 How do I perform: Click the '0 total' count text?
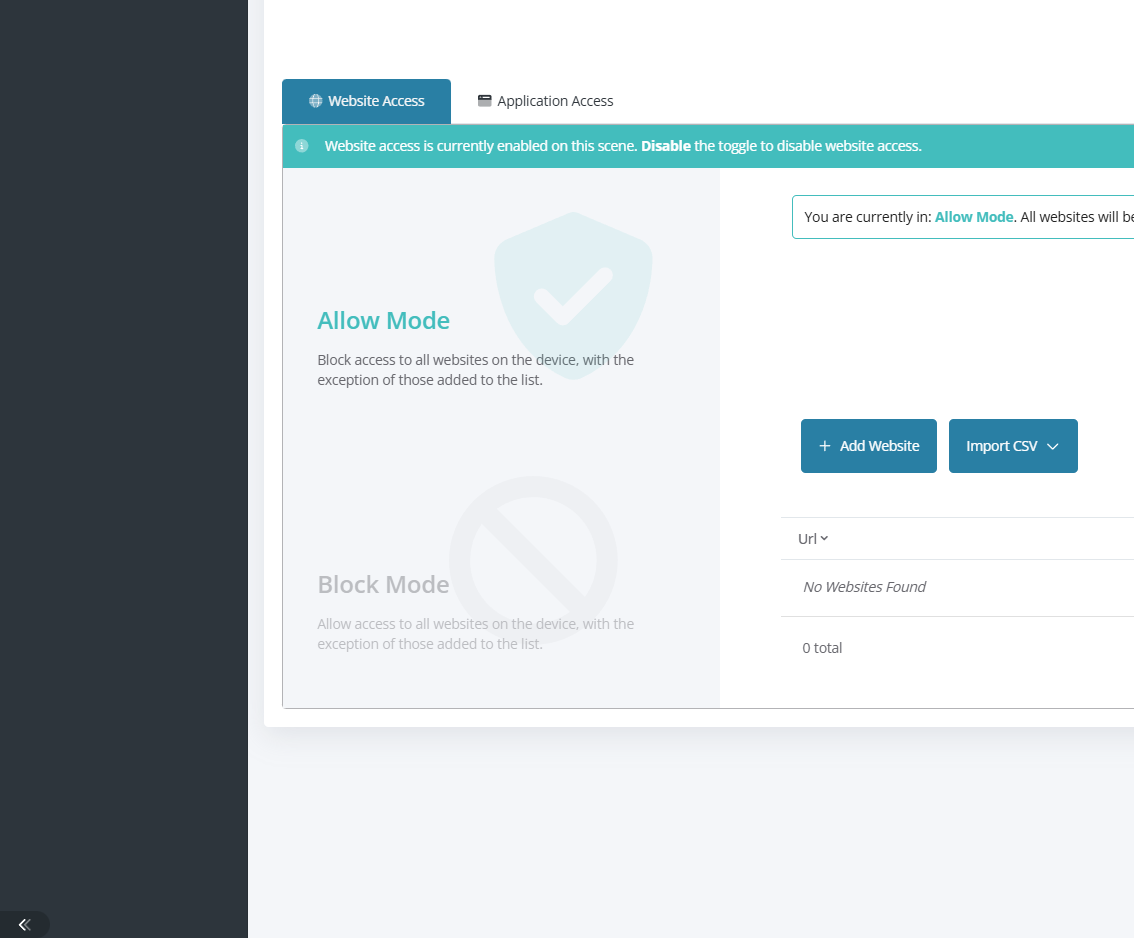(x=822, y=648)
